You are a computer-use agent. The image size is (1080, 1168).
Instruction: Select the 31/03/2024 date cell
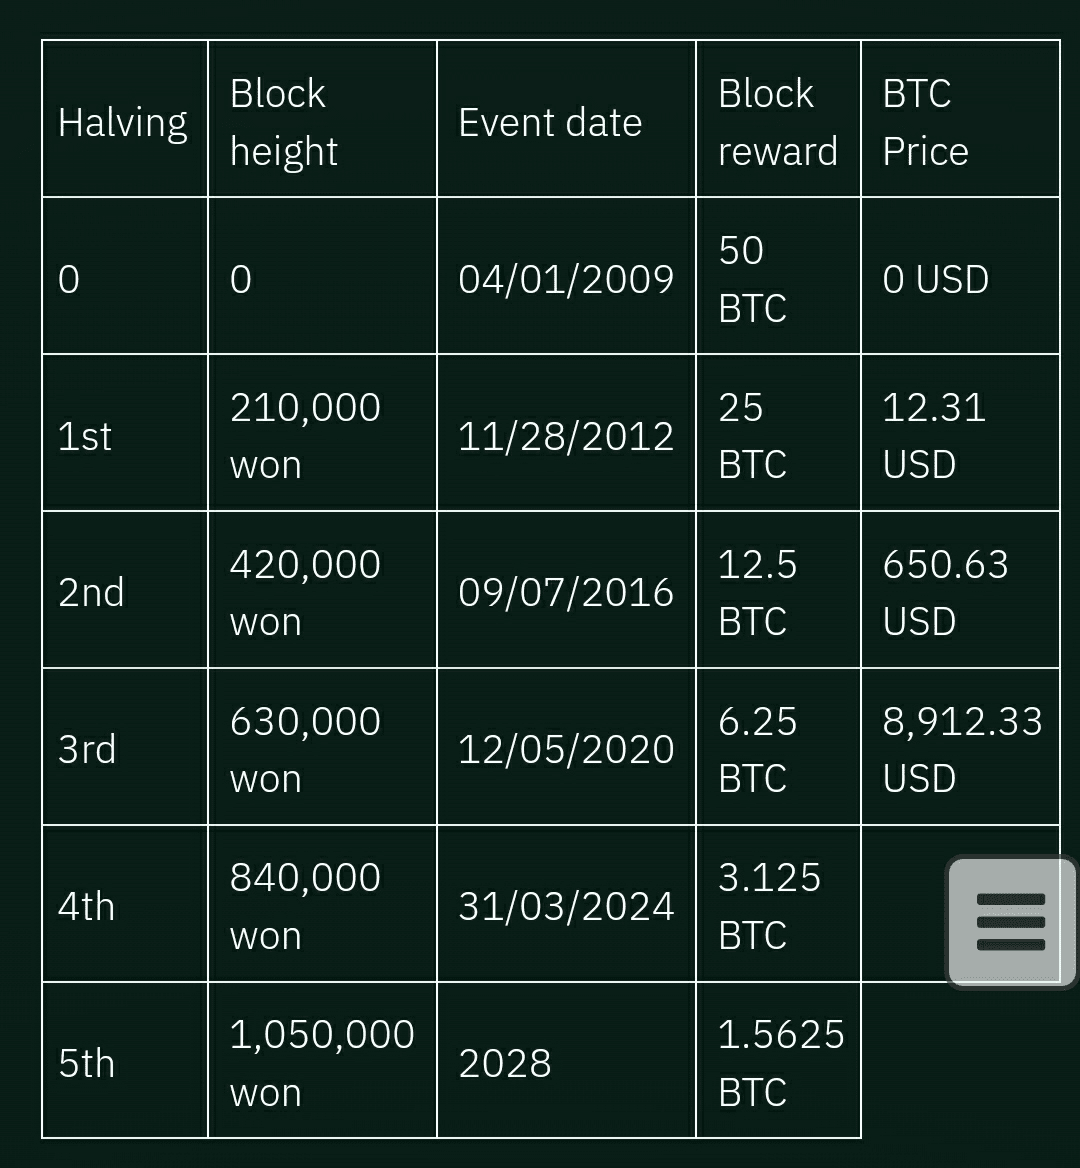(566, 906)
